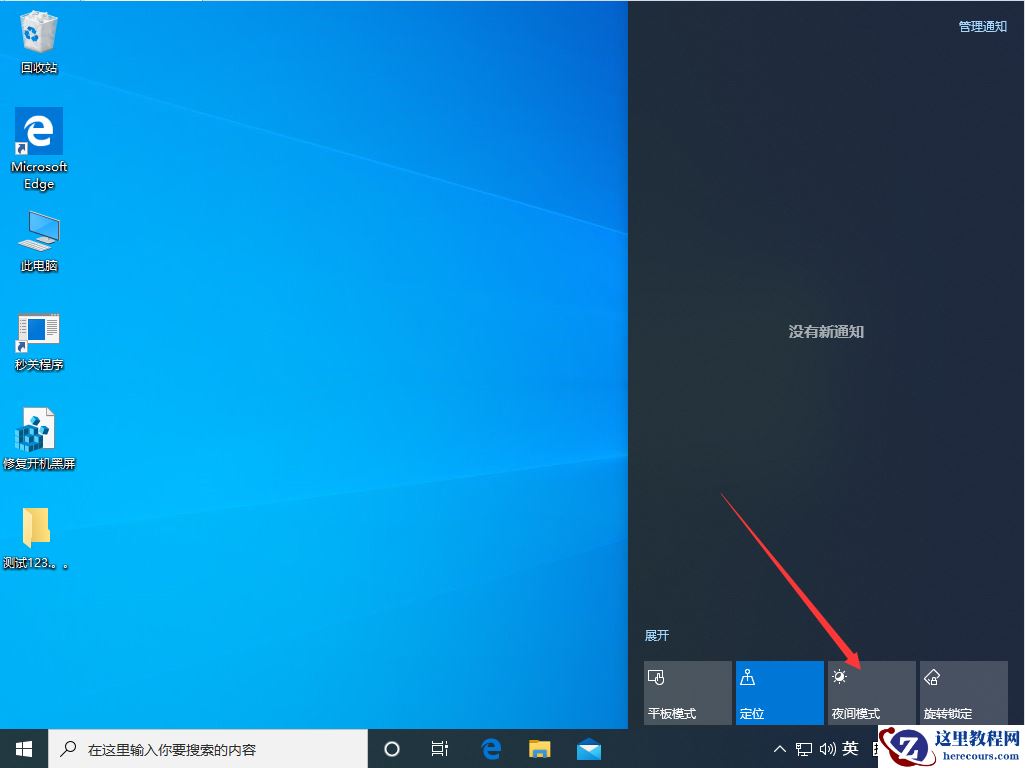Viewport: 1025px width, 768px height.
Task: Open 管理通知 settings link
Action: (981, 27)
